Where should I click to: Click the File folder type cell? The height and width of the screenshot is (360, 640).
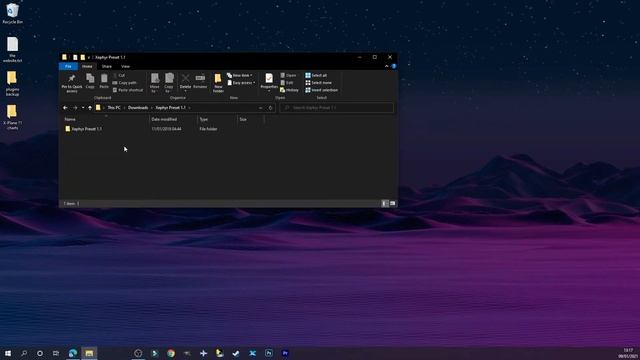[x=208, y=129]
